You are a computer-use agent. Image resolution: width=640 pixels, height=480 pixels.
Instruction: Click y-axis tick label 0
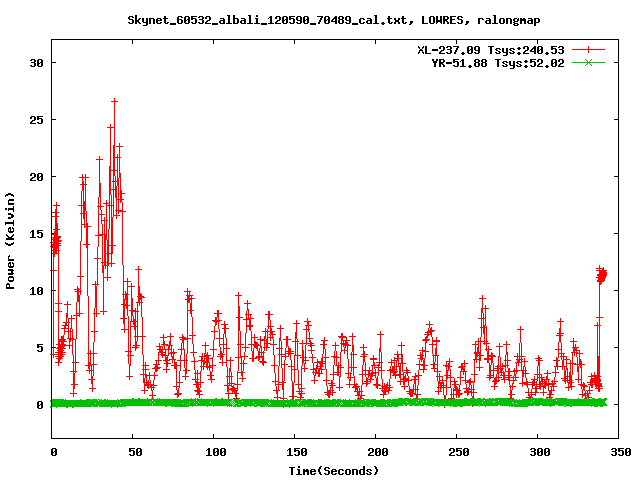40,405
